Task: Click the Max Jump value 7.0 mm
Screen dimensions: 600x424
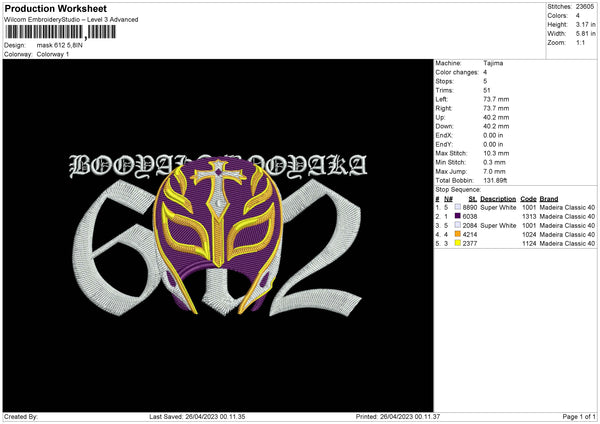Action: point(494,171)
